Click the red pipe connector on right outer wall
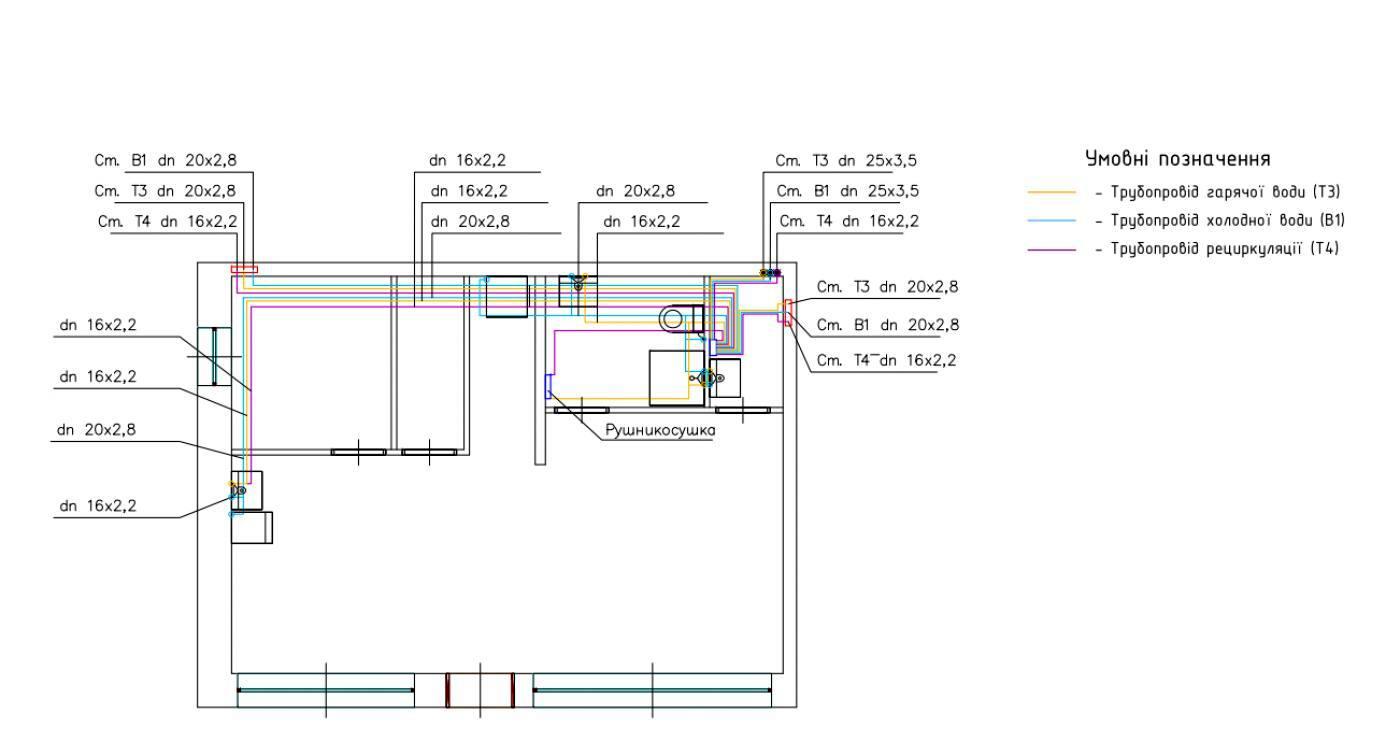Screen dimensions: 1400x742 (789, 312)
